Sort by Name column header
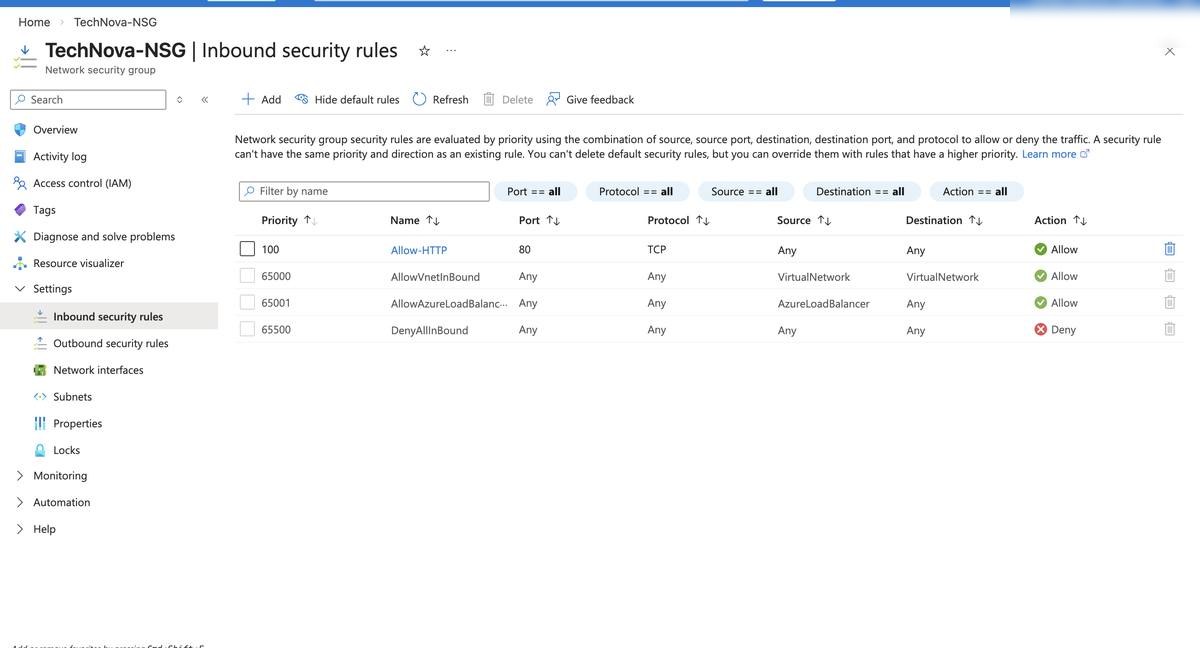 (x=415, y=220)
